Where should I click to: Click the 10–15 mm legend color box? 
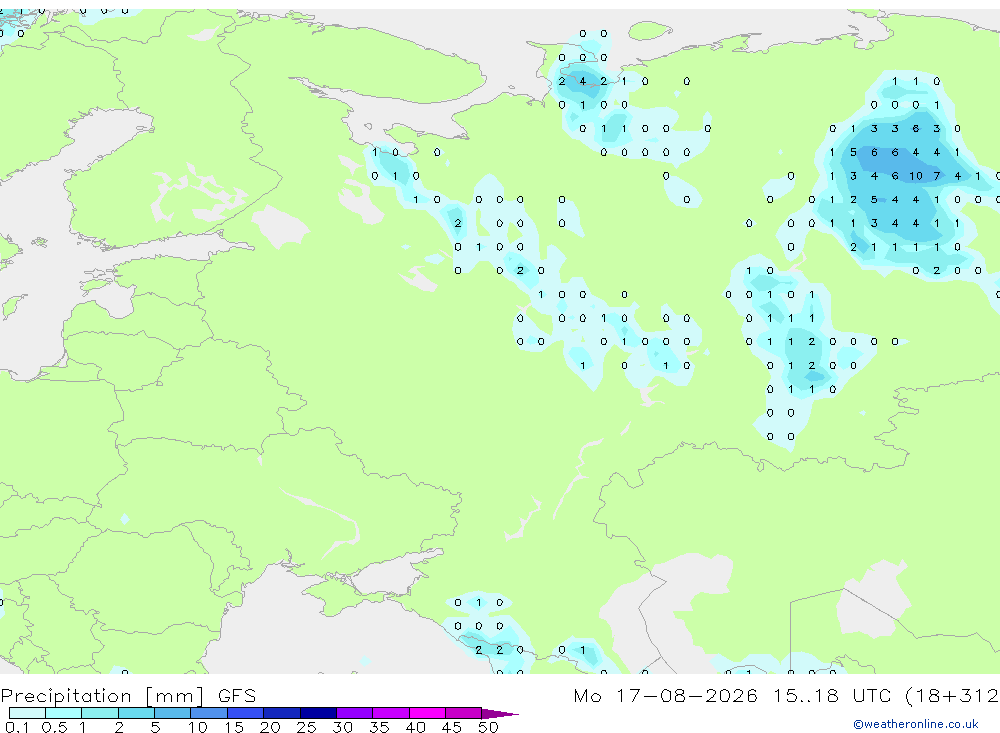209,713
